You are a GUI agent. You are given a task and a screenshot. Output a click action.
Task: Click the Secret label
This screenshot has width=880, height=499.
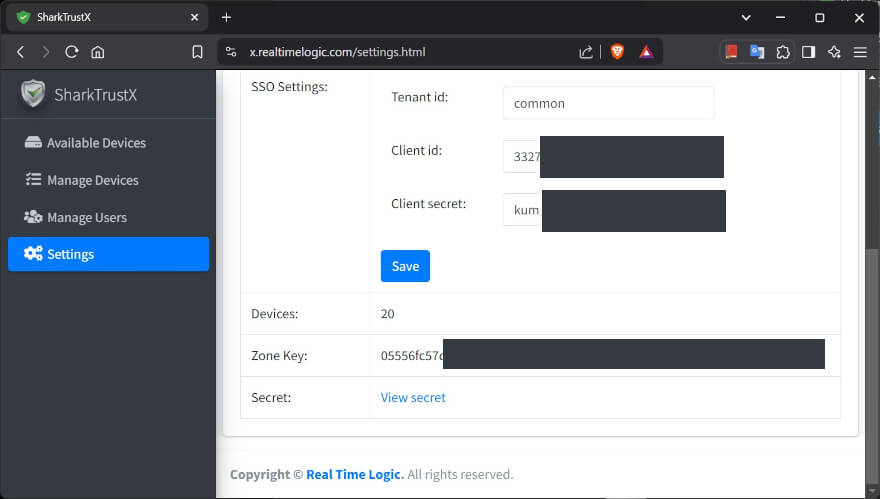click(271, 398)
